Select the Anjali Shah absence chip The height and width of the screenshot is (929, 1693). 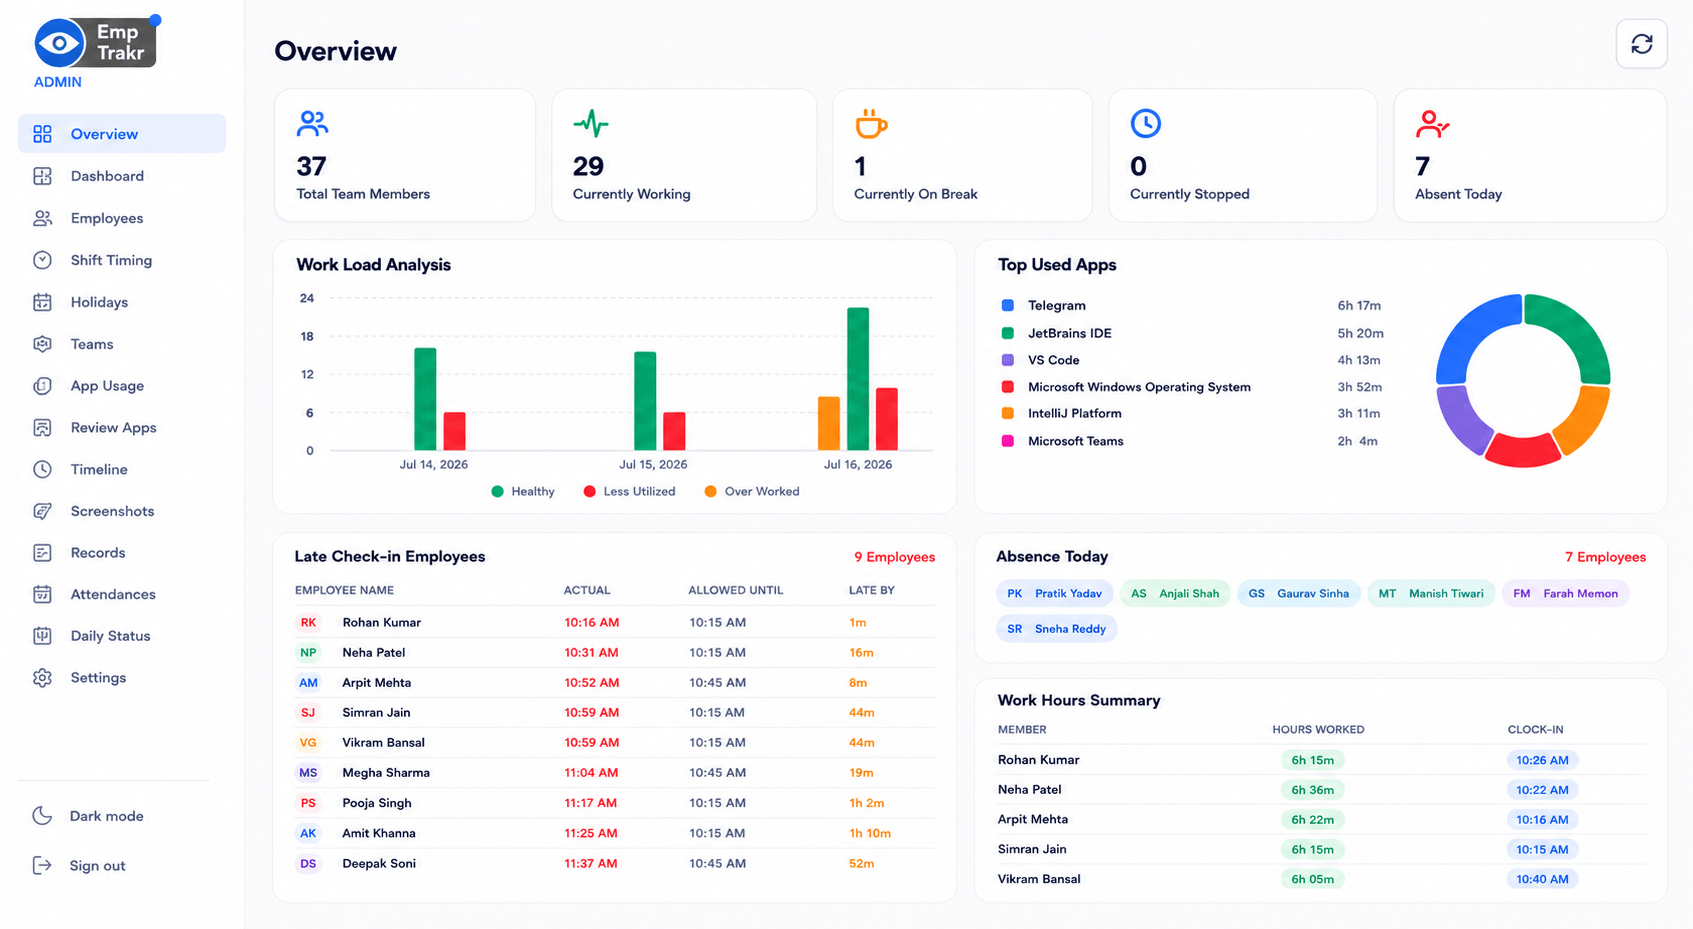[x=1175, y=594]
